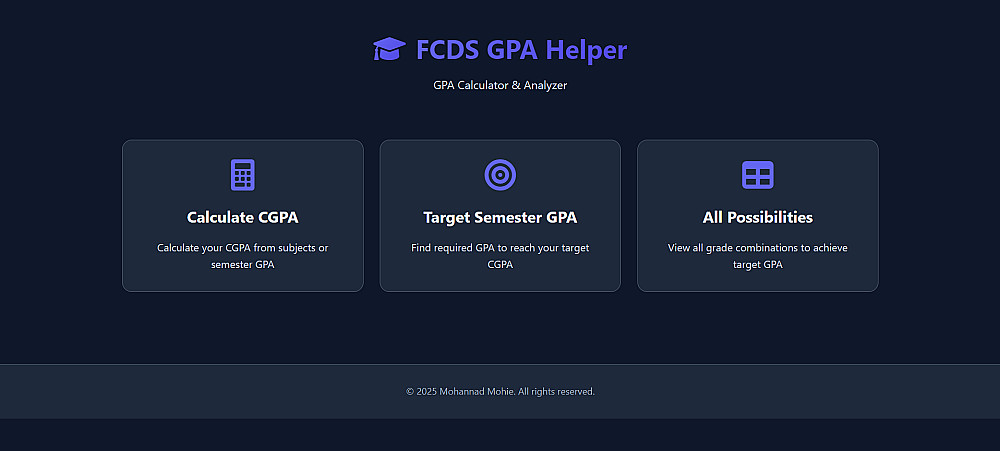Click the graduation cap logo icon
This screenshot has height=451, width=1000.
pyautogui.click(x=388, y=49)
